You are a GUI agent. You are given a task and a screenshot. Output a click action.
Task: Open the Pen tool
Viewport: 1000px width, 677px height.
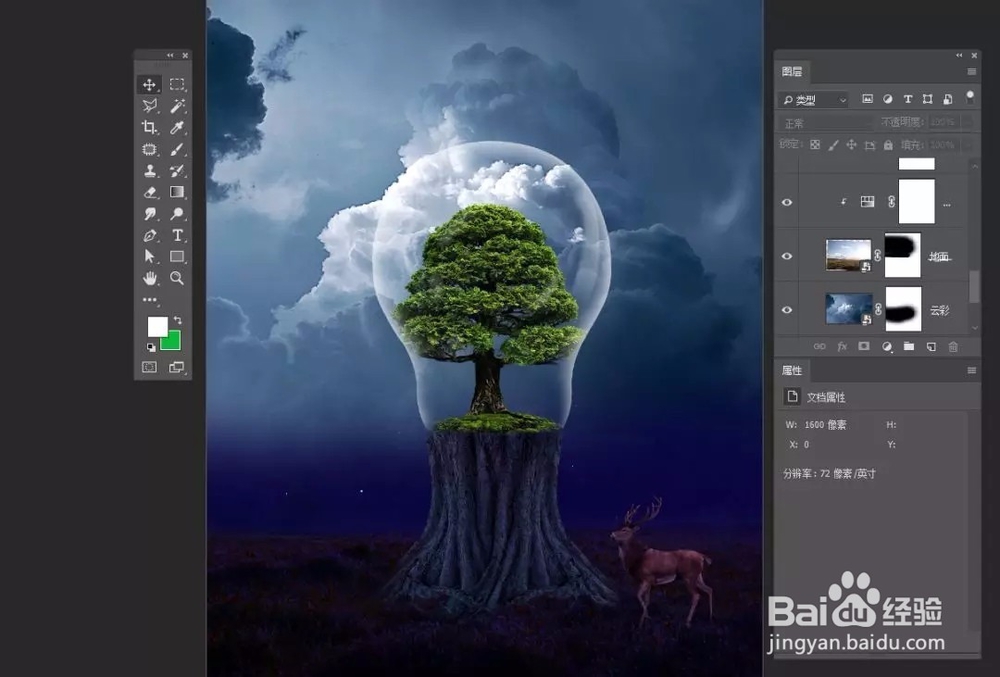(x=148, y=236)
